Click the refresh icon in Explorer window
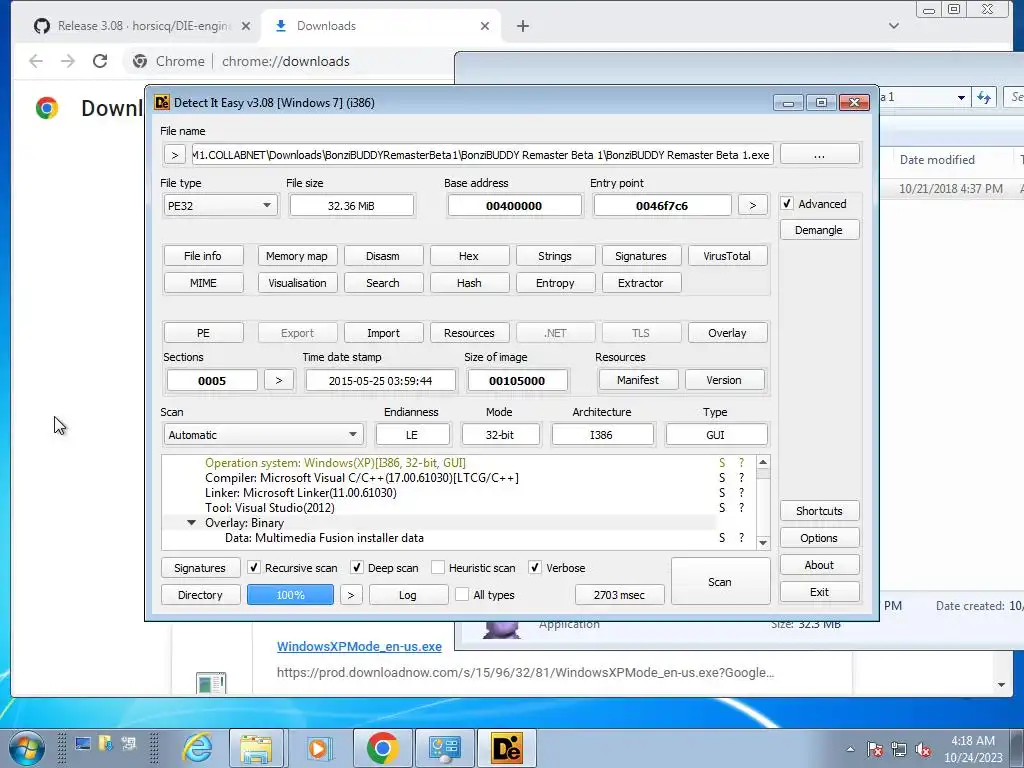Viewport: 1024px width, 768px height. (x=984, y=97)
